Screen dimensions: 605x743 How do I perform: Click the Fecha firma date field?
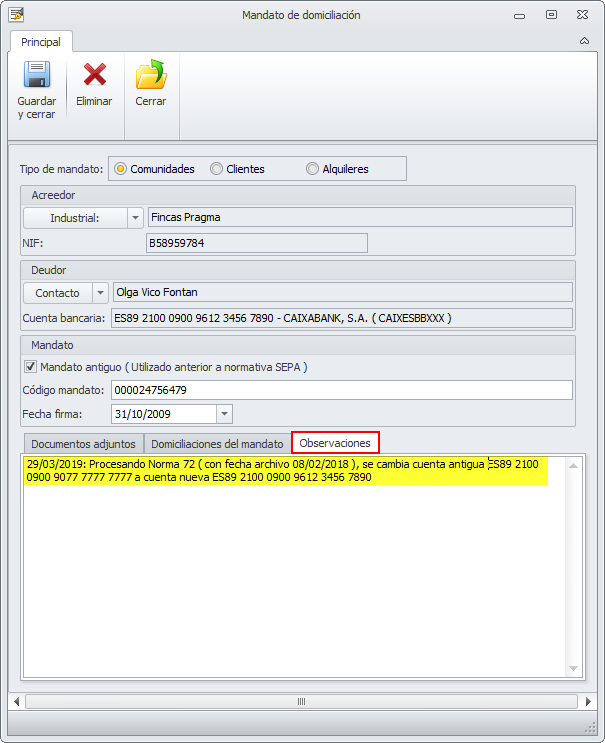[164, 414]
